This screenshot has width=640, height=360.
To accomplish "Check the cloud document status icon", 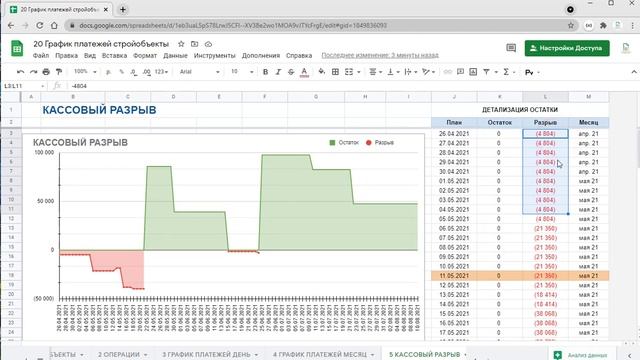I will pos(208,44).
